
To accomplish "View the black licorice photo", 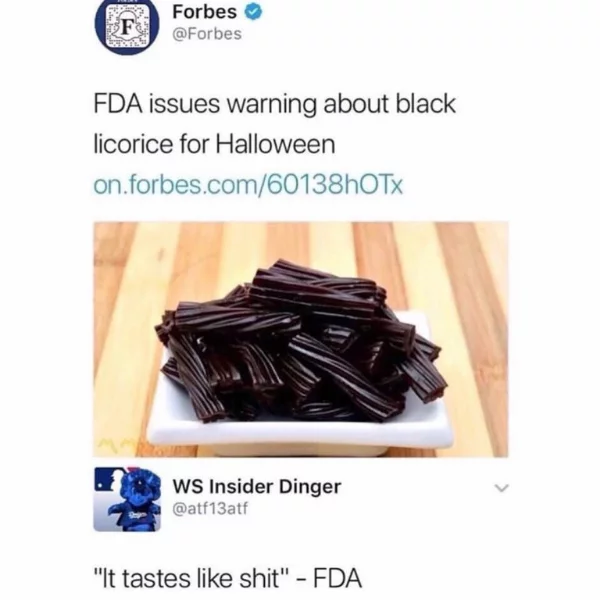I will click(301, 339).
